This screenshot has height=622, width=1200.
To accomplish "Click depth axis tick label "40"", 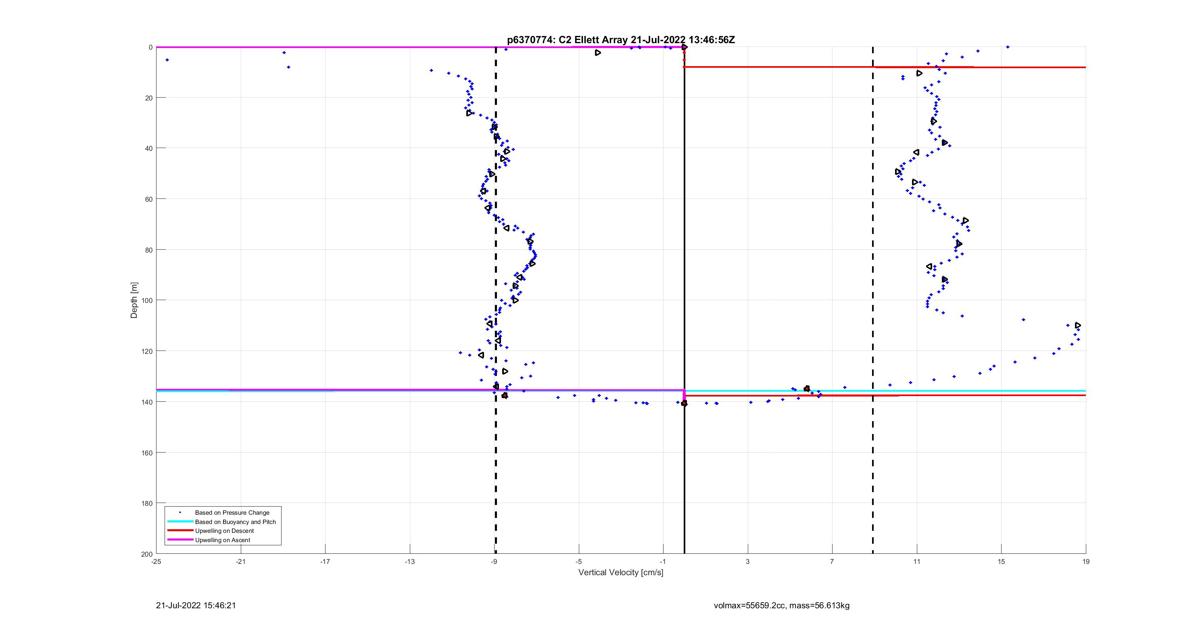I will pos(147,148).
